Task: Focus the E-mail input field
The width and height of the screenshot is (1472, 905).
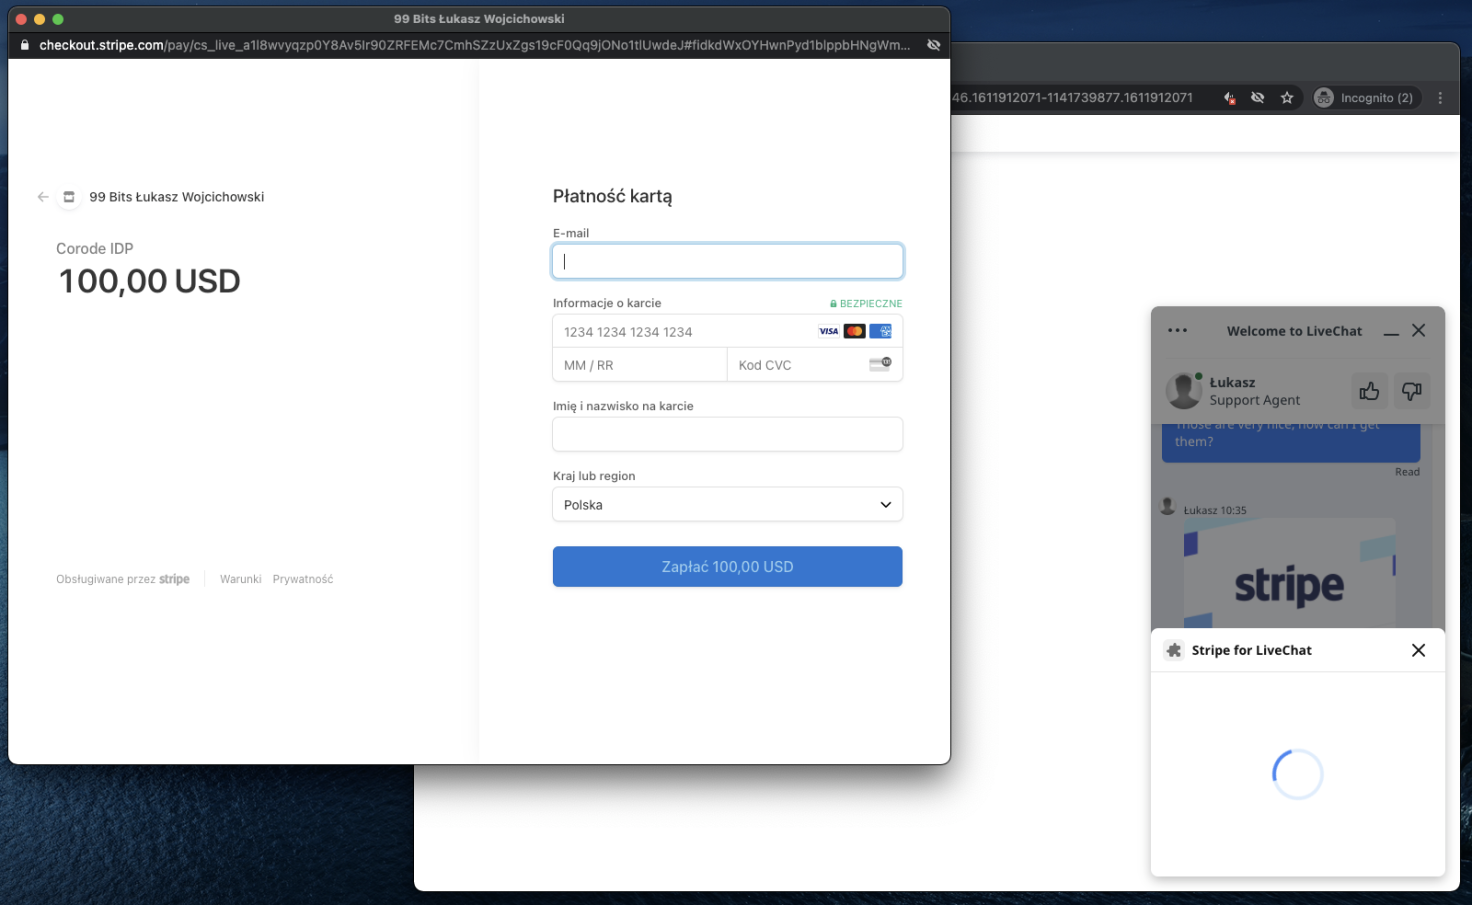Action: [x=728, y=261]
